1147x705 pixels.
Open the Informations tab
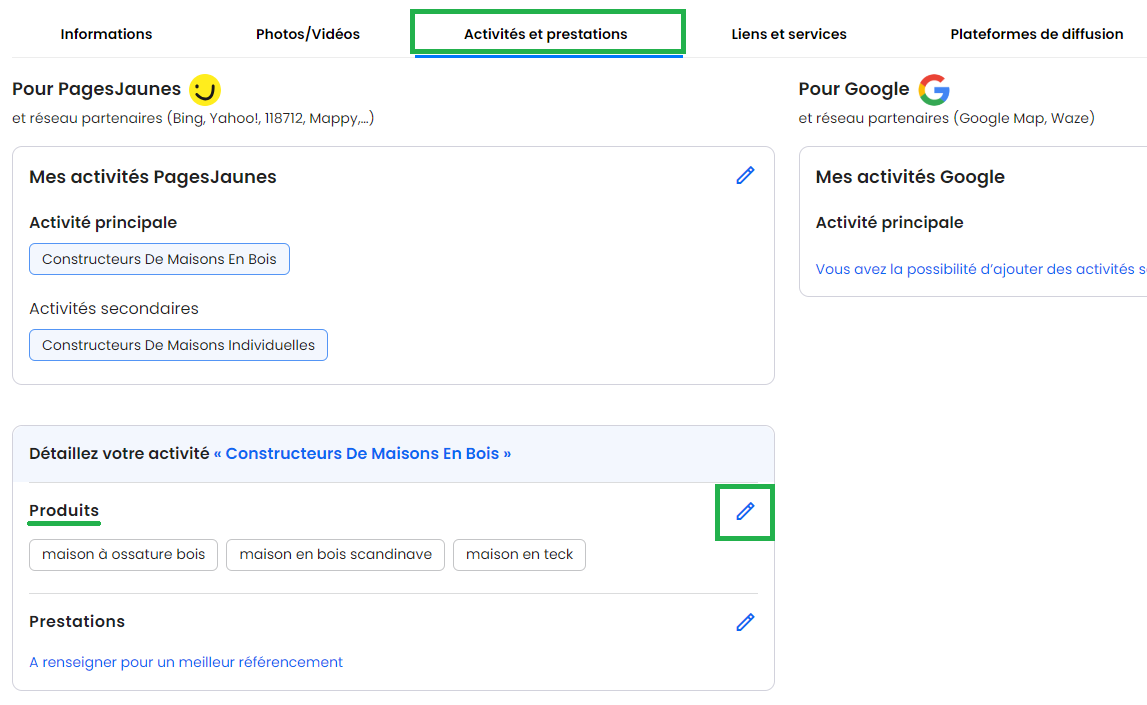tap(106, 34)
